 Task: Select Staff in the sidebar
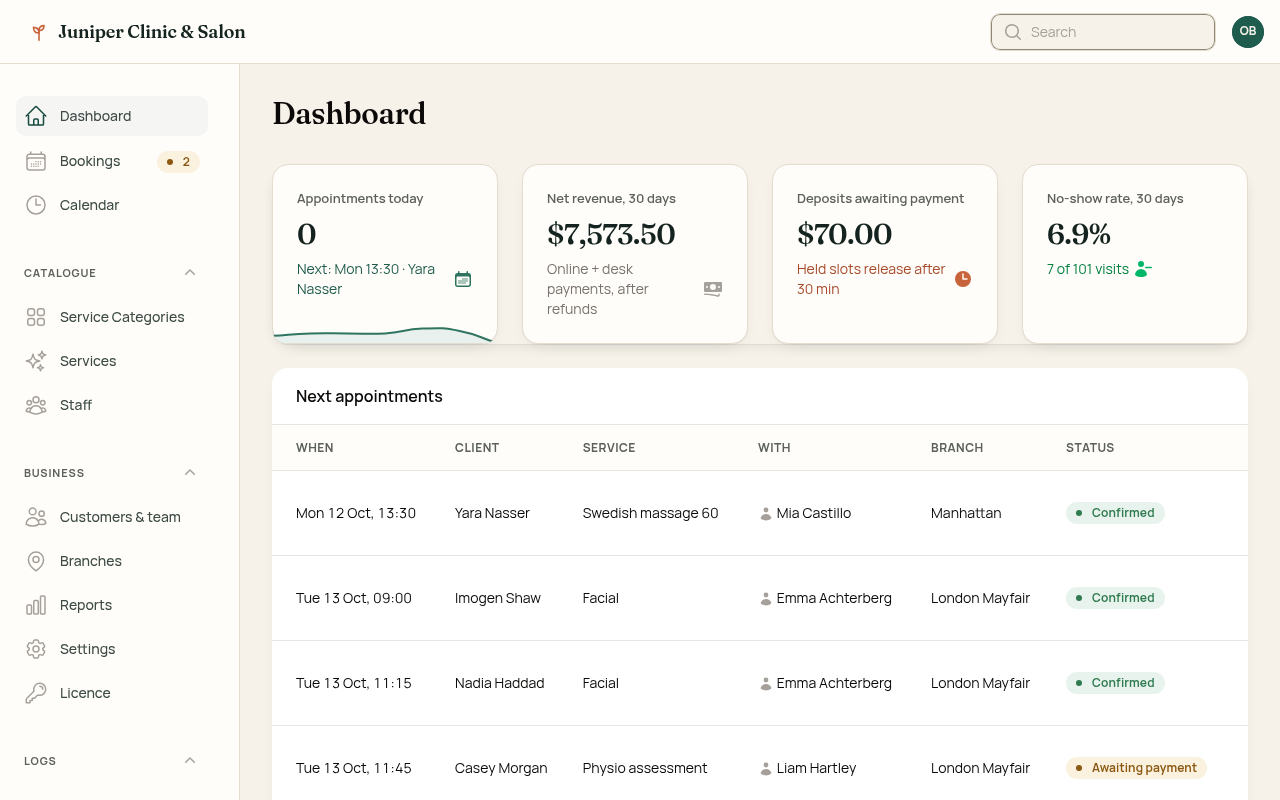112,405
